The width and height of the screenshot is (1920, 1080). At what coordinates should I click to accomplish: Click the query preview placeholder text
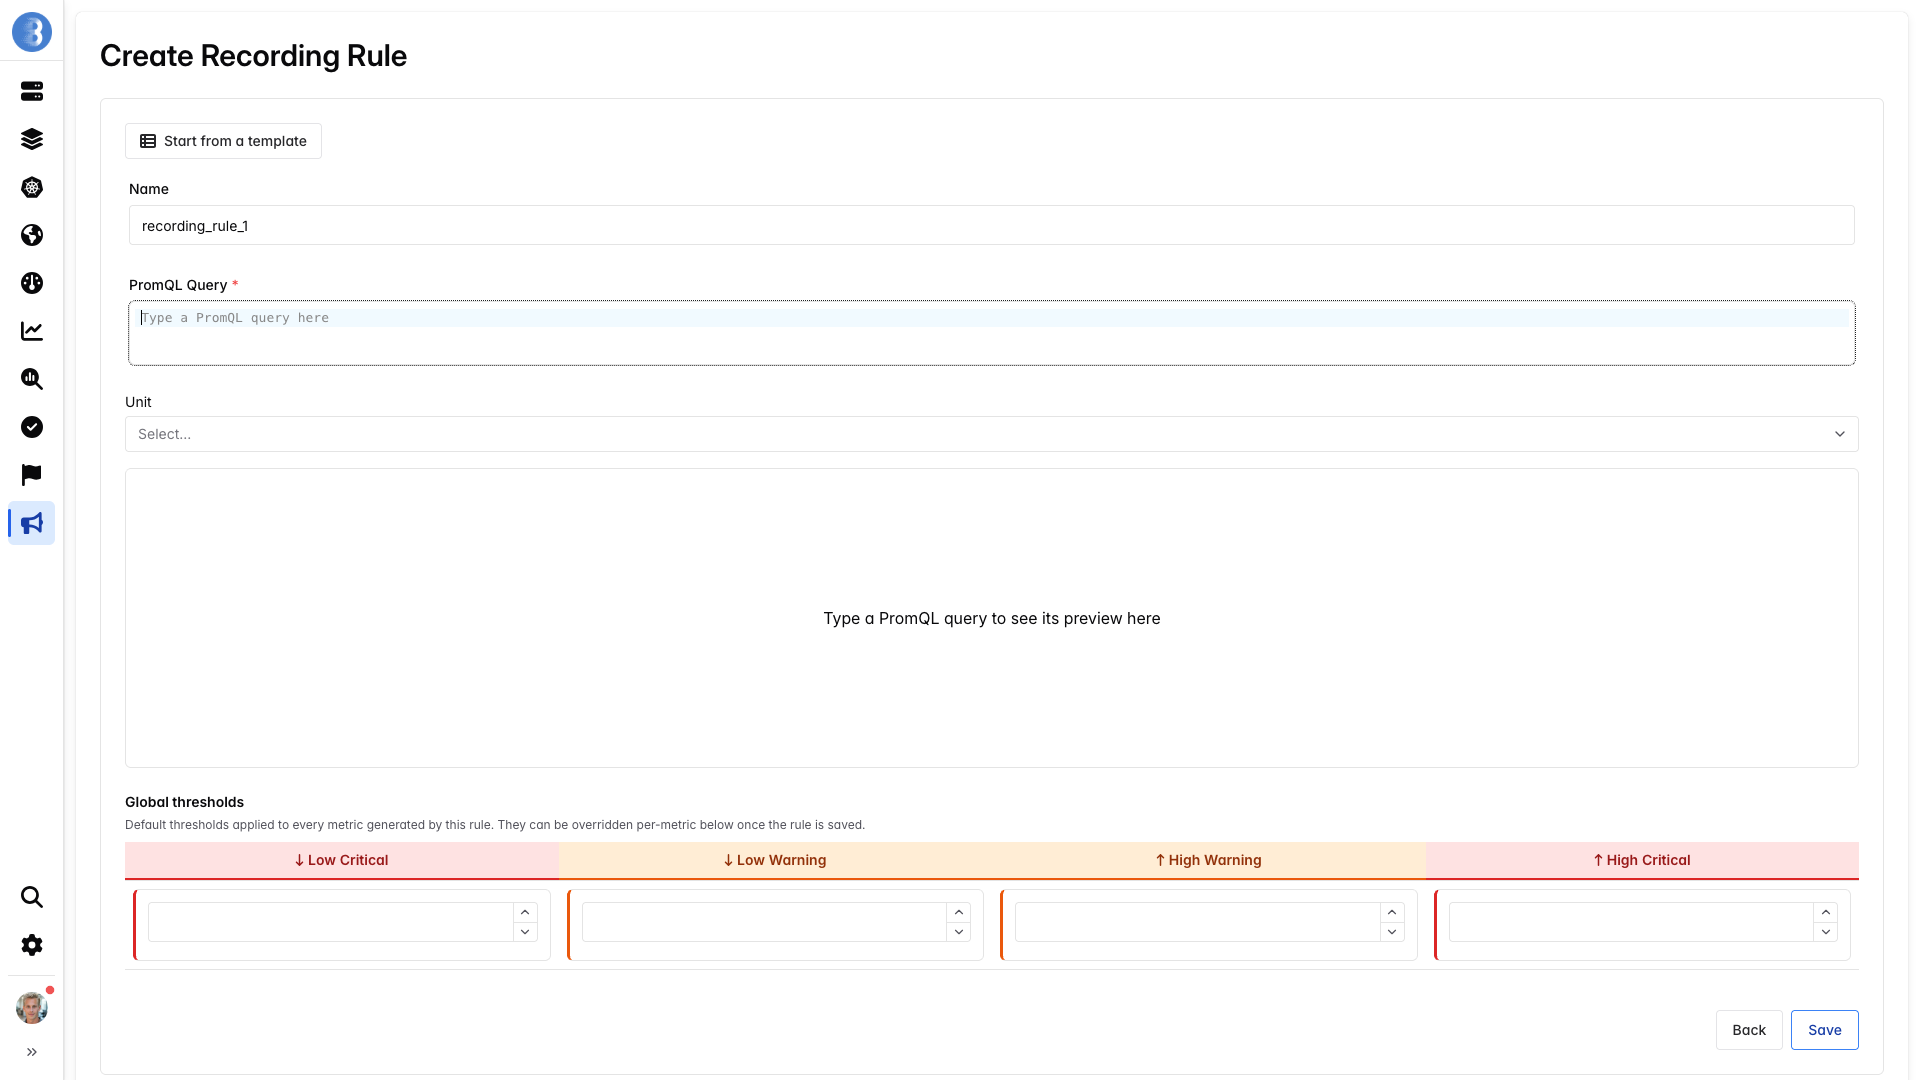click(991, 618)
